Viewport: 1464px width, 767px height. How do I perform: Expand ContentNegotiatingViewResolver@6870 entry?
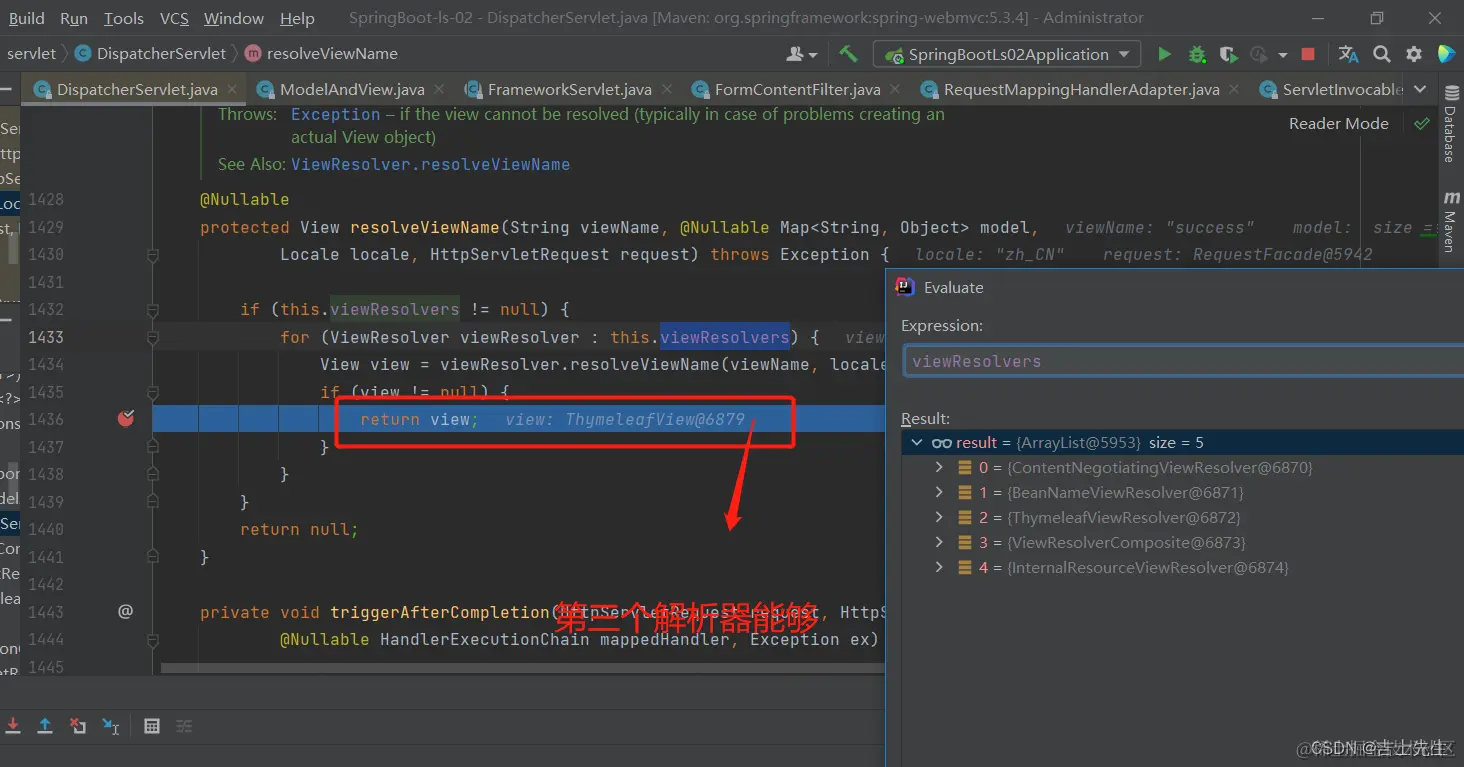click(x=938, y=467)
